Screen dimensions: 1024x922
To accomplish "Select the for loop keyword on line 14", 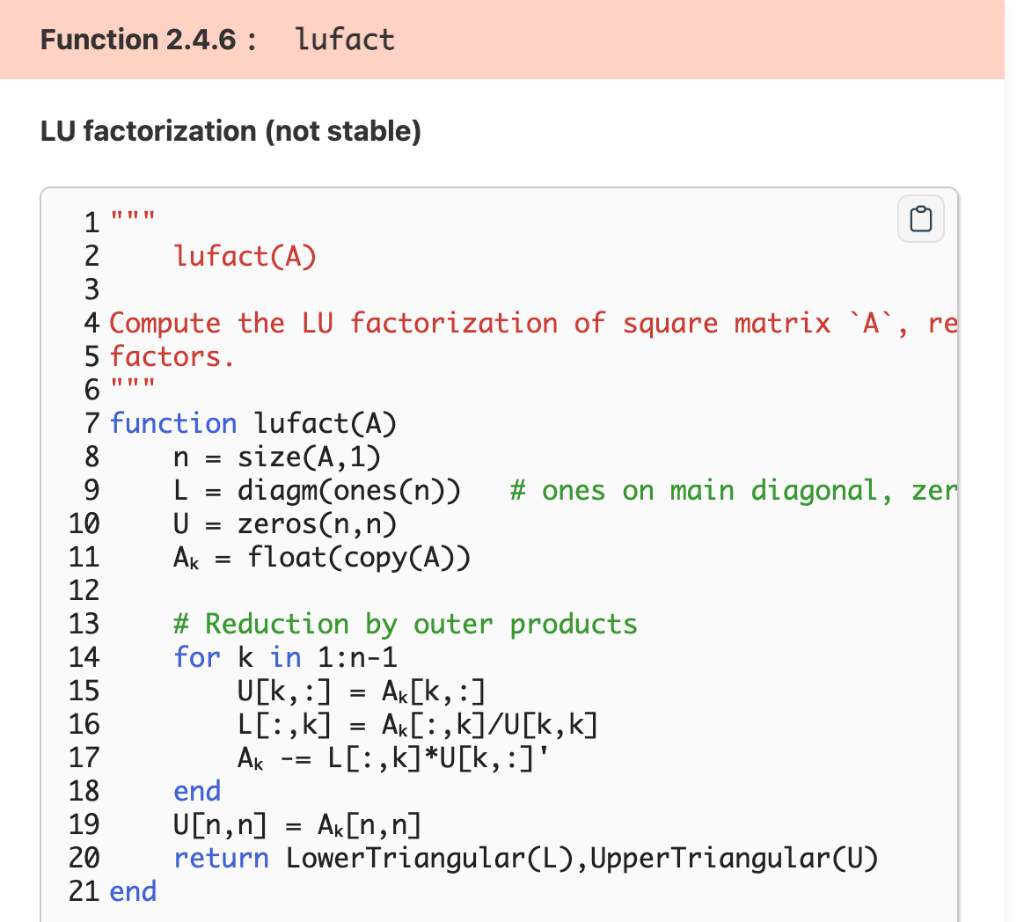I will coord(197,657).
